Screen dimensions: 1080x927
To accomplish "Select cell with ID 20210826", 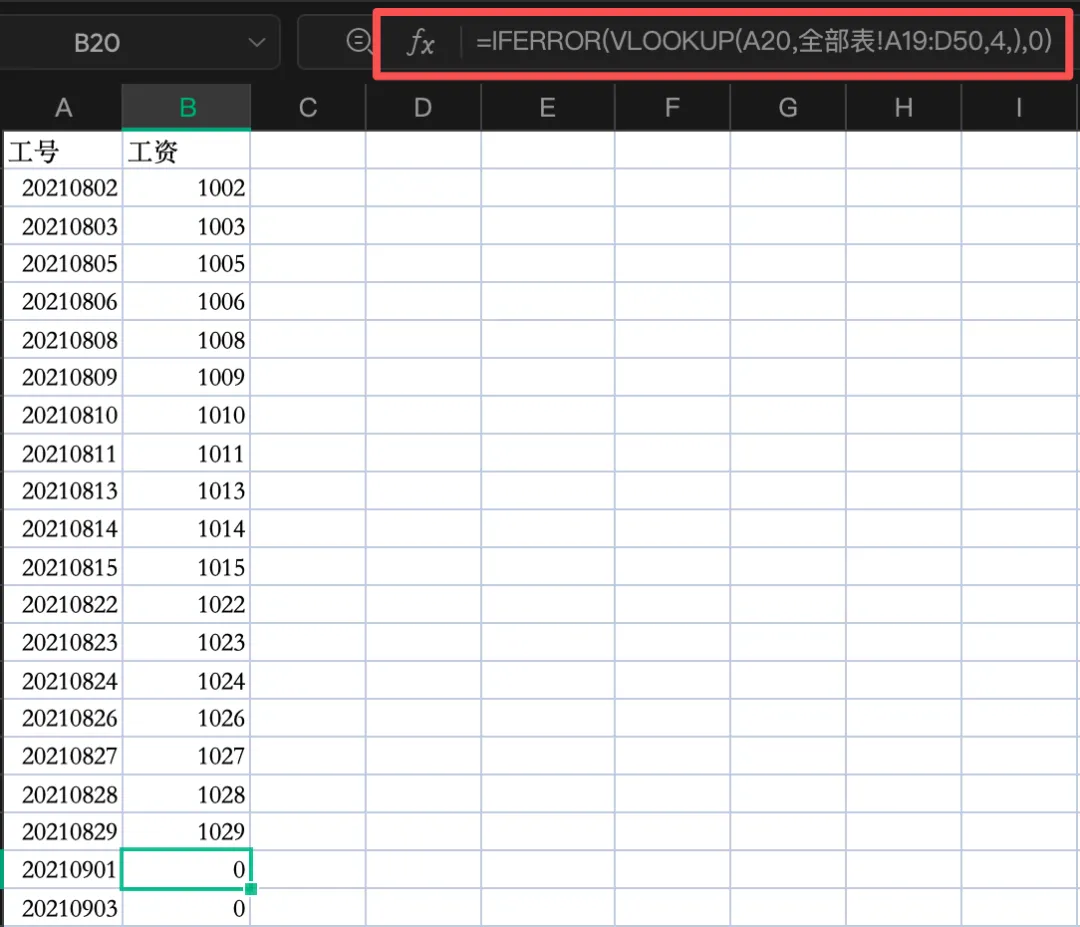I will coord(63,718).
